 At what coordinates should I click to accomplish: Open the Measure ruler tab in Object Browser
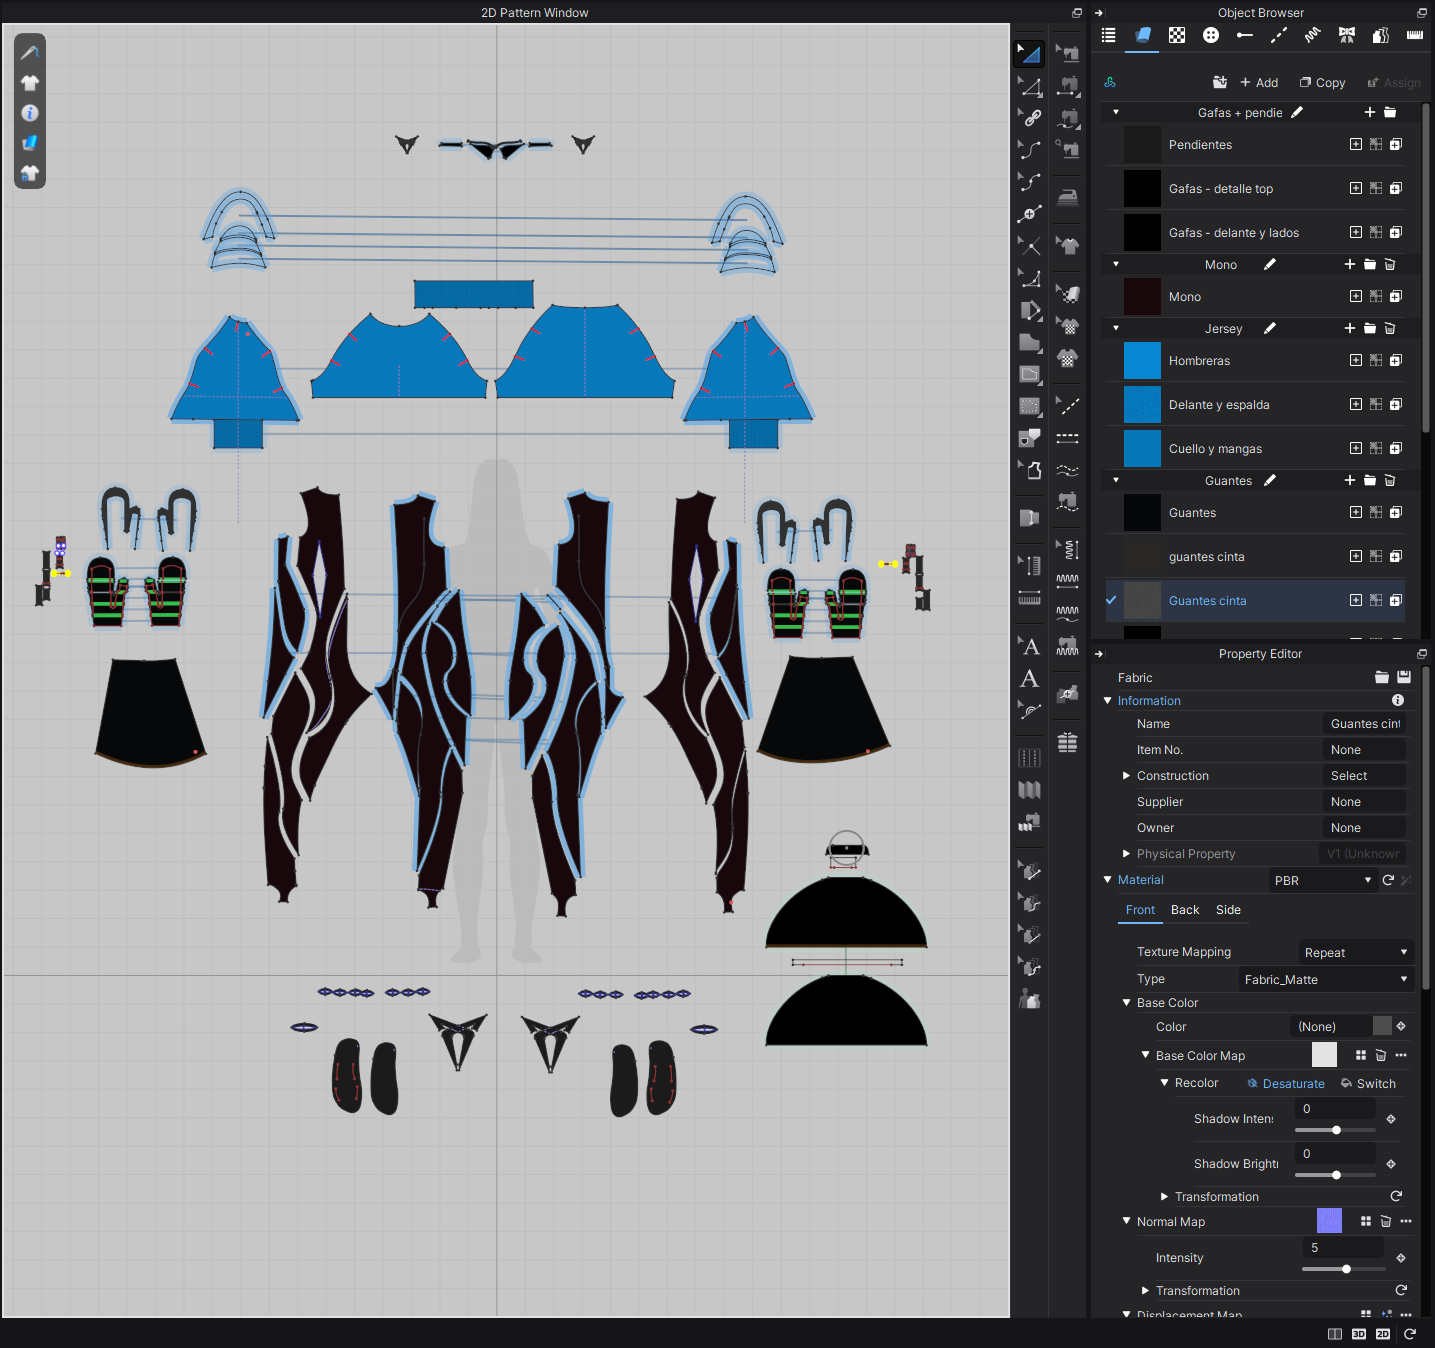pyautogui.click(x=1414, y=36)
